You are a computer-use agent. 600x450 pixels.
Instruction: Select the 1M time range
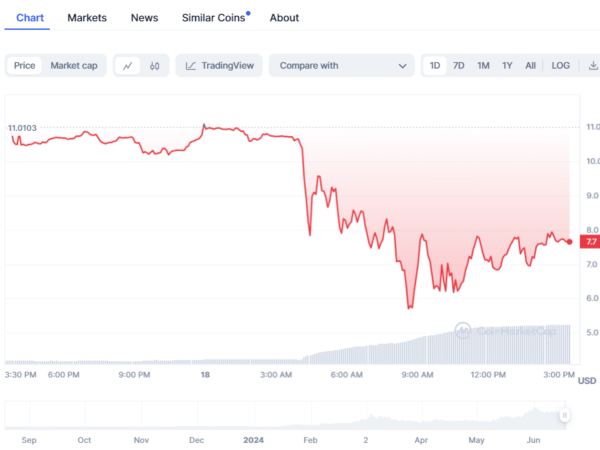[483, 66]
